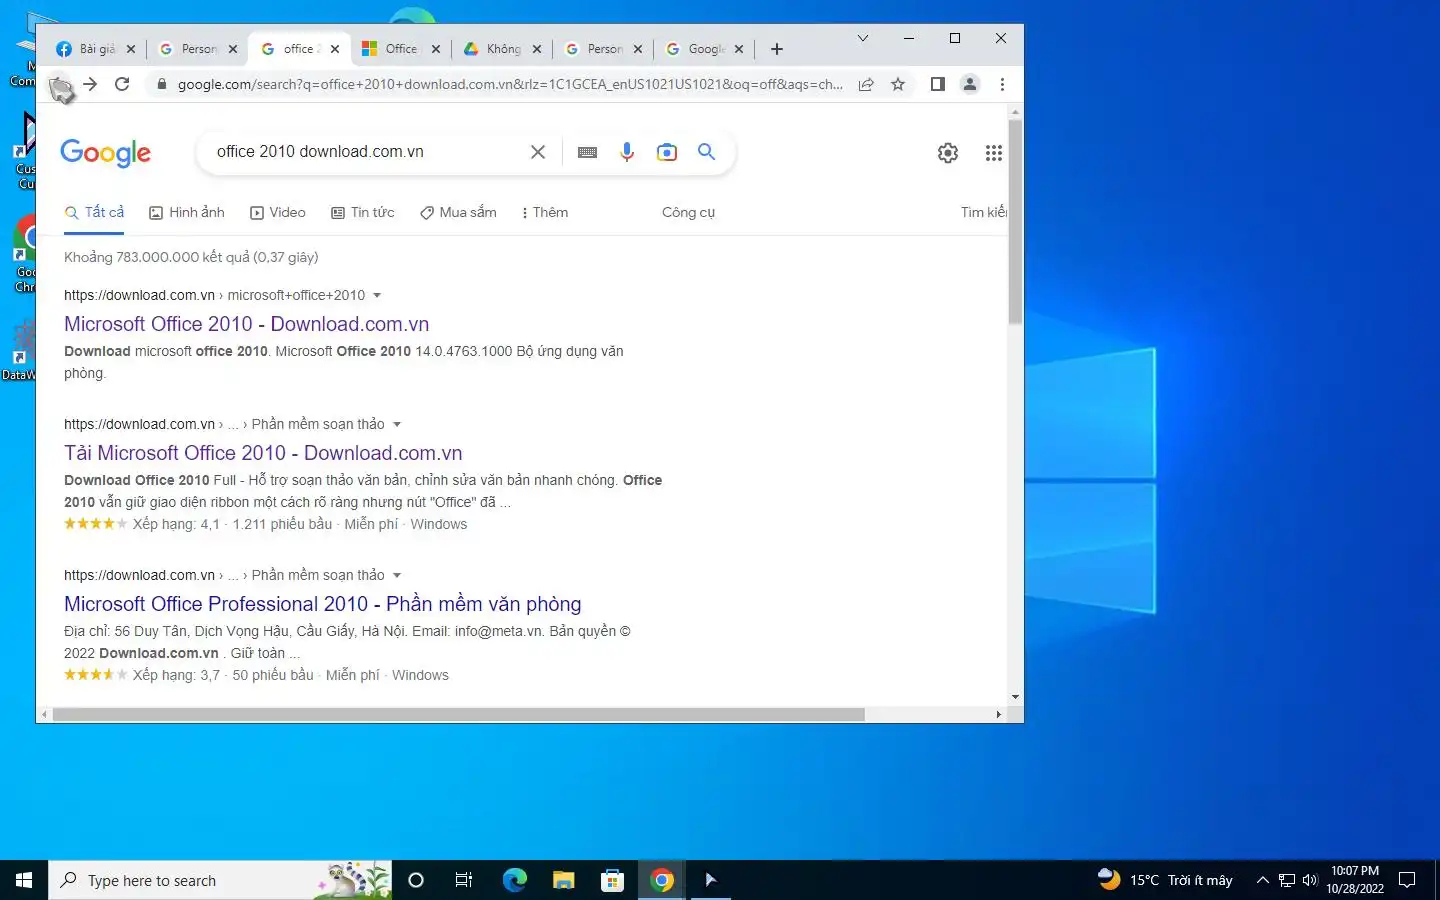The height and width of the screenshot is (900, 1440).
Task: Select the Video results filter
Action: [x=278, y=212]
